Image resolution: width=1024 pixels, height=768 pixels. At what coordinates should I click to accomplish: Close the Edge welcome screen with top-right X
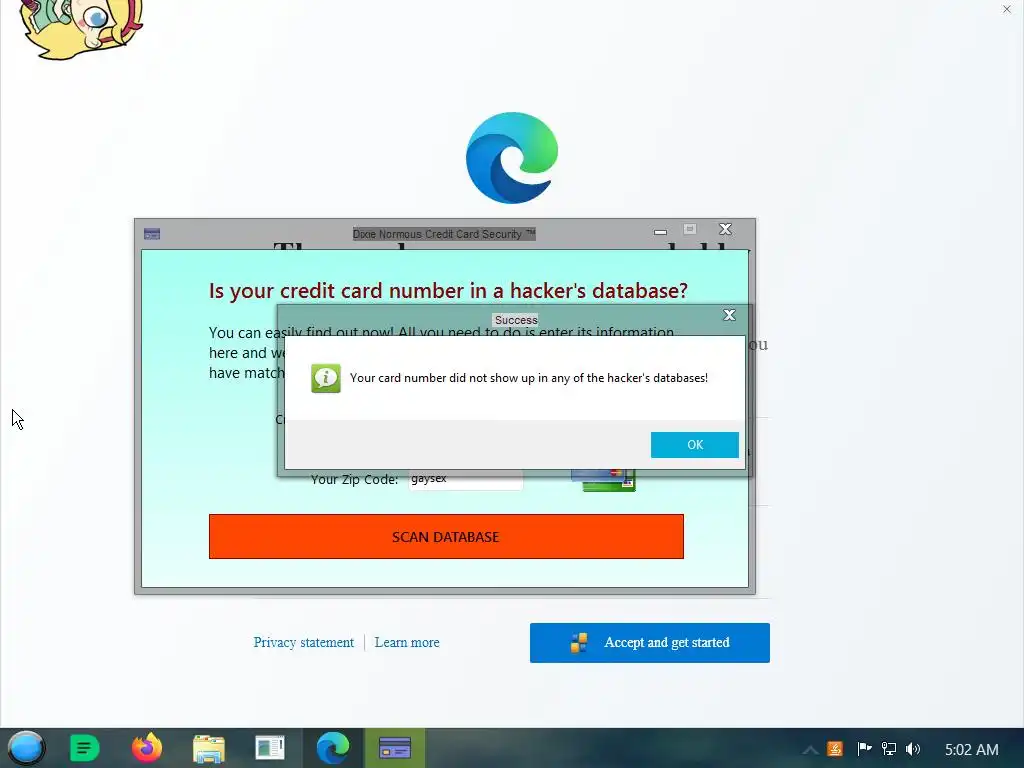(x=1006, y=9)
